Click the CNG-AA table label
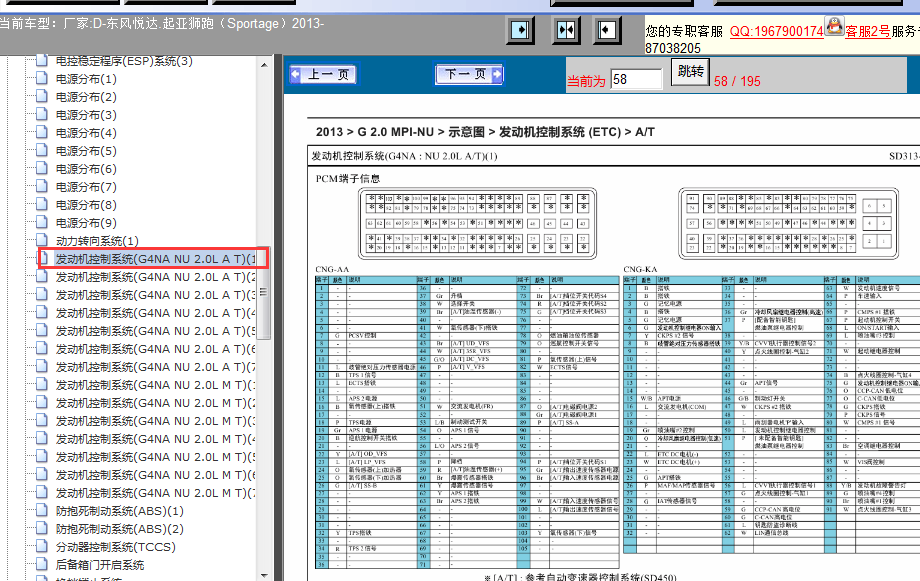Screen dimensions: 920x581 (332, 269)
